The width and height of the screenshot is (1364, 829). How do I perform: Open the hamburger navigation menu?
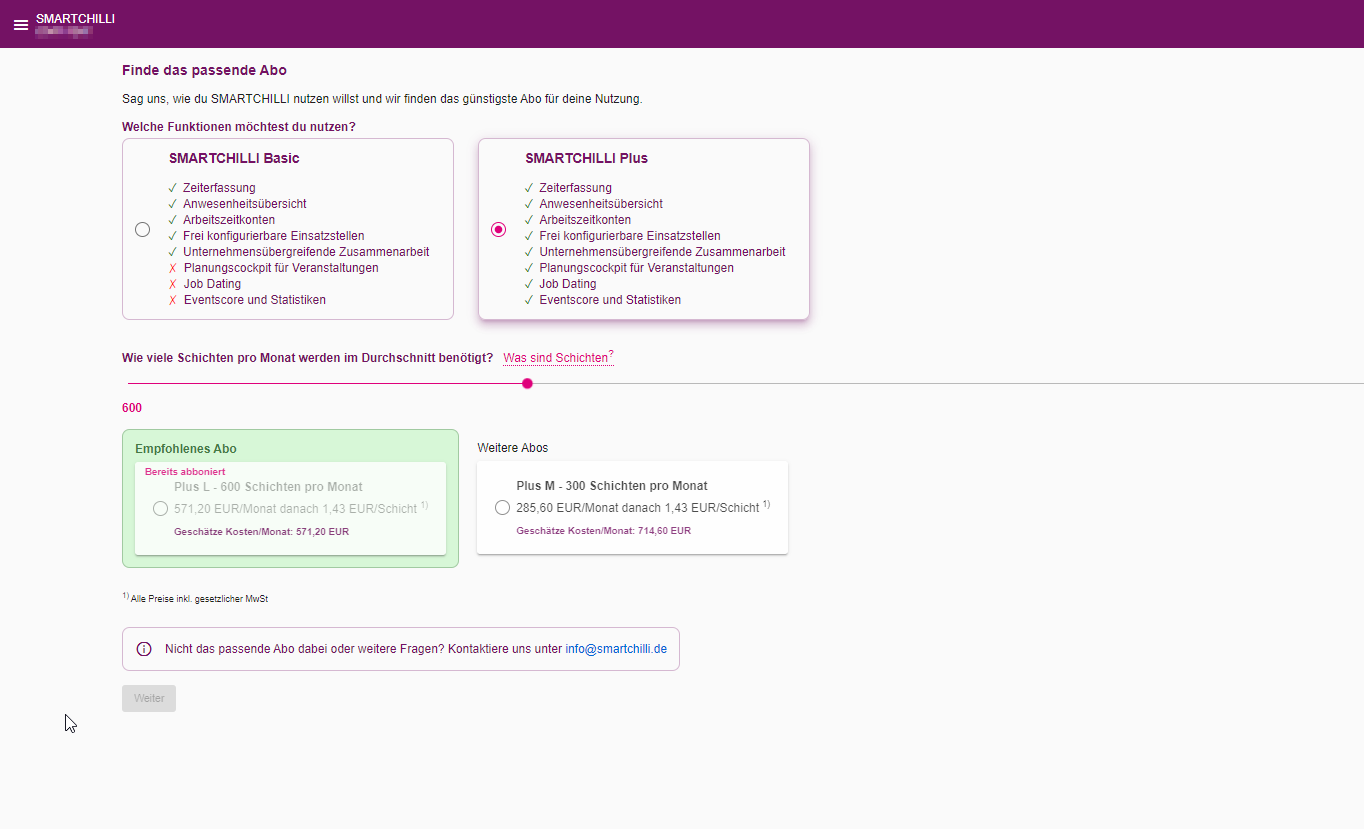[21, 25]
